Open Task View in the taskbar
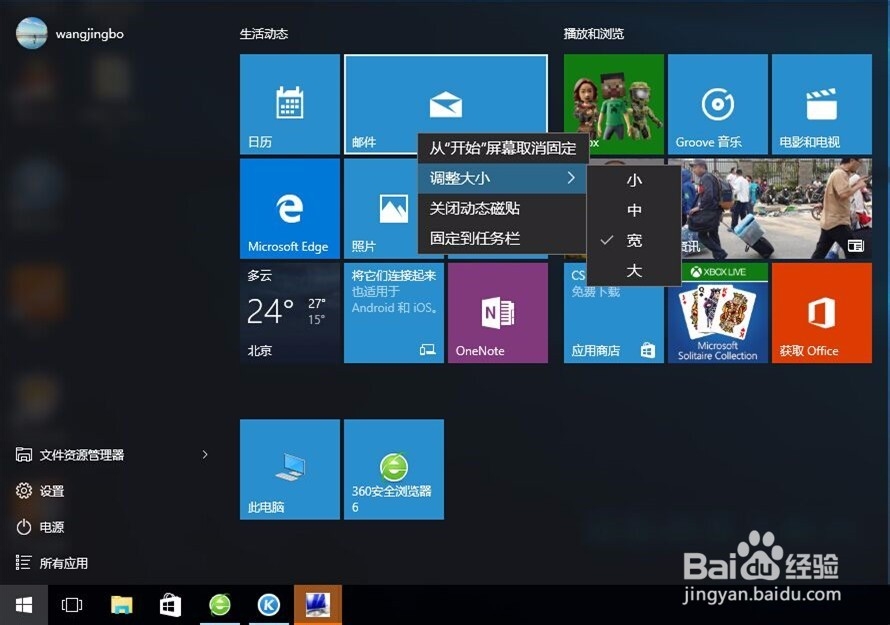The width and height of the screenshot is (890, 625). (x=72, y=605)
